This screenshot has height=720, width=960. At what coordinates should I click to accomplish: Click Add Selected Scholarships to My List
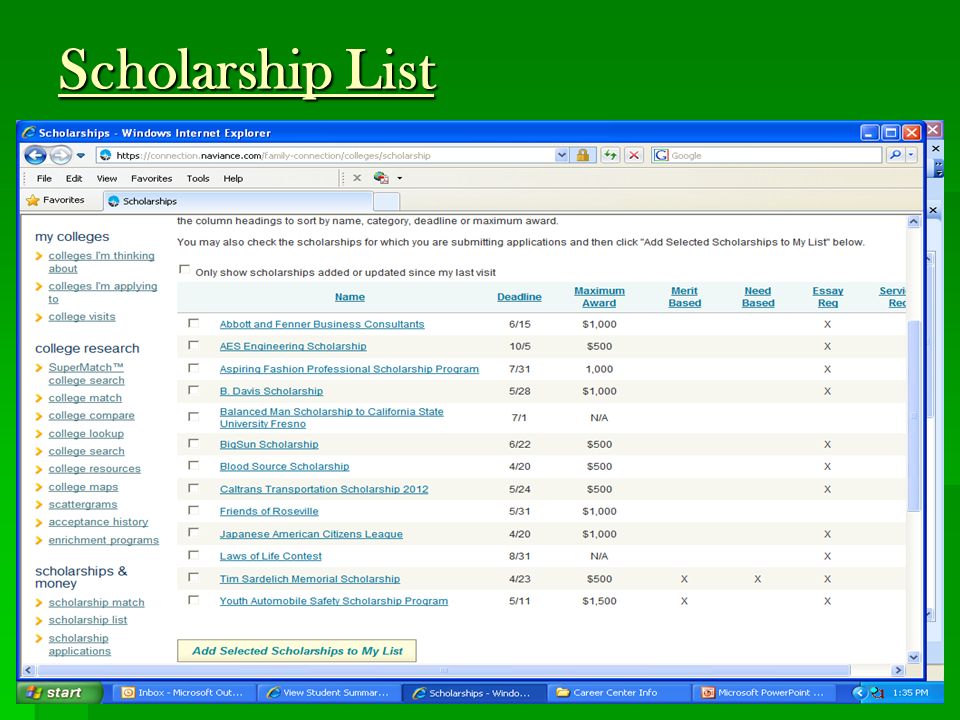tap(297, 651)
